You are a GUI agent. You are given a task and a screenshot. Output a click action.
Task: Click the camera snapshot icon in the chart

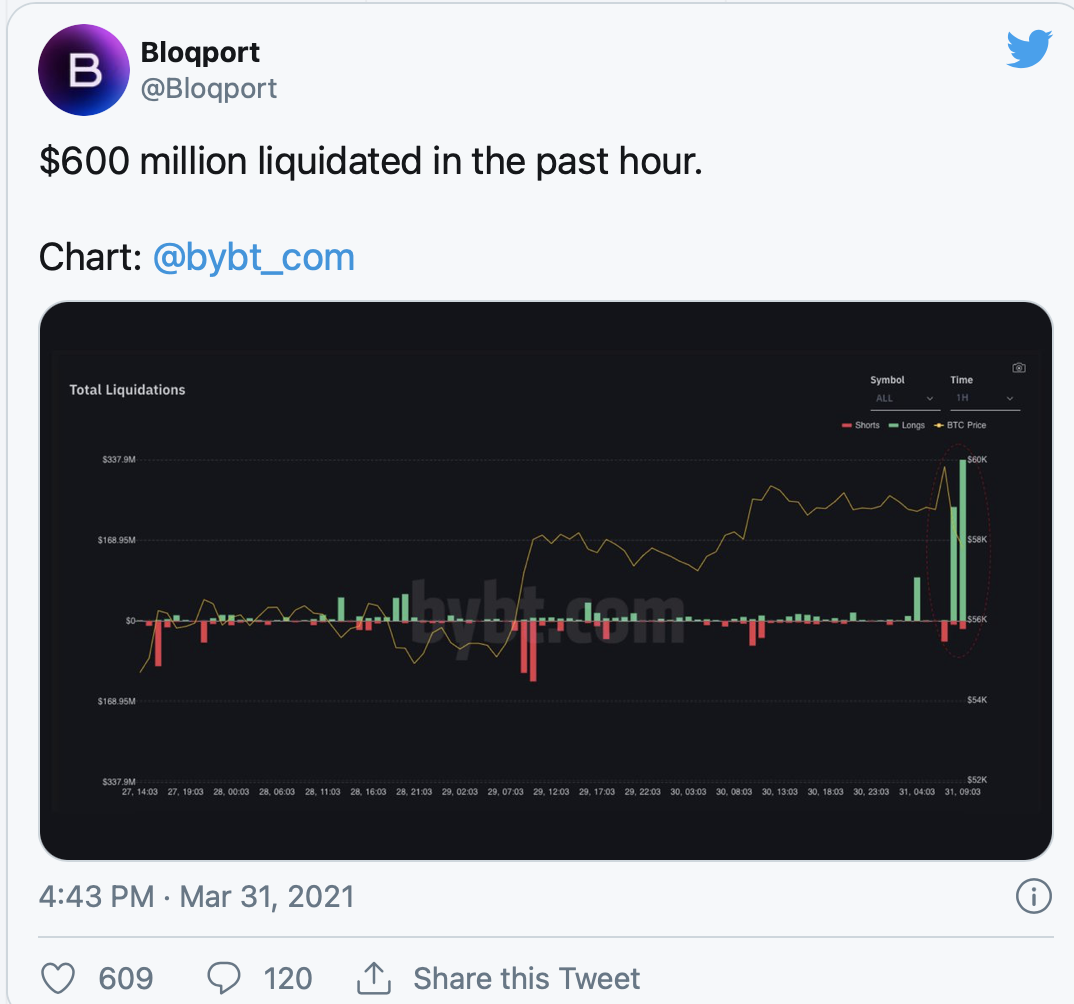(1018, 368)
